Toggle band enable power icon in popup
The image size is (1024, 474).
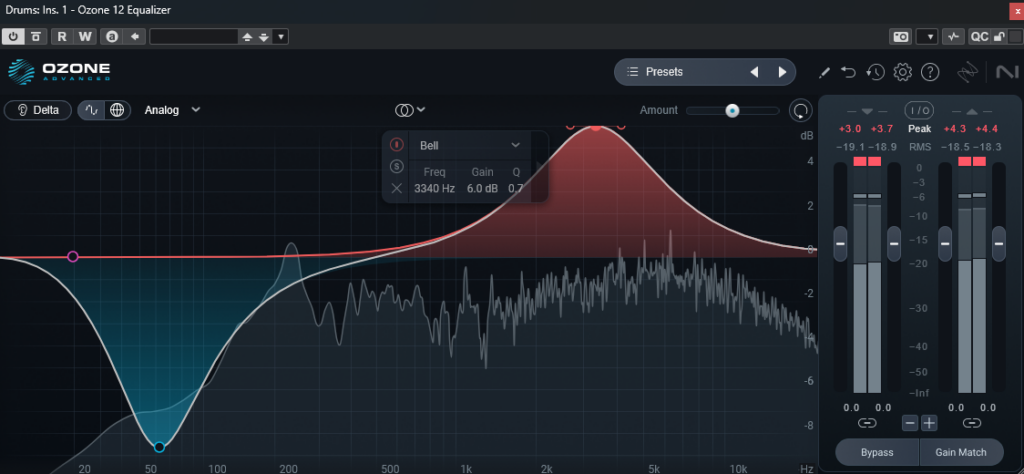(x=396, y=144)
